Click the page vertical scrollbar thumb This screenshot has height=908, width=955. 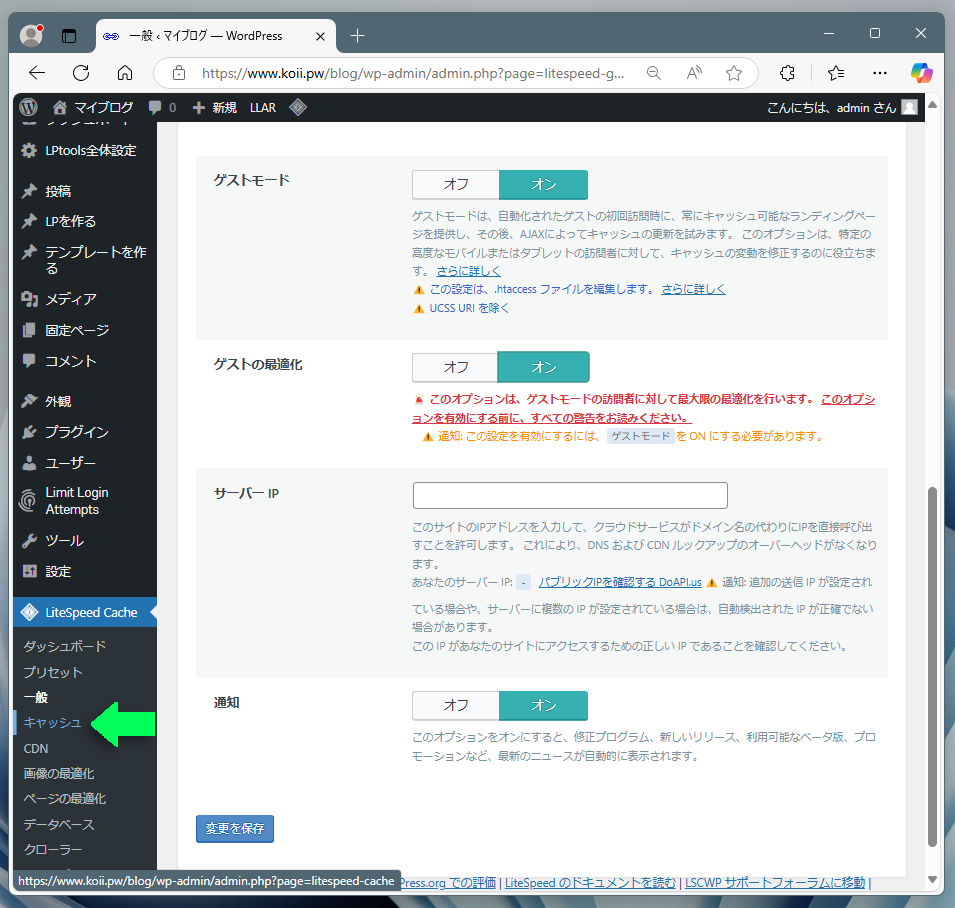tap(932, 666)
